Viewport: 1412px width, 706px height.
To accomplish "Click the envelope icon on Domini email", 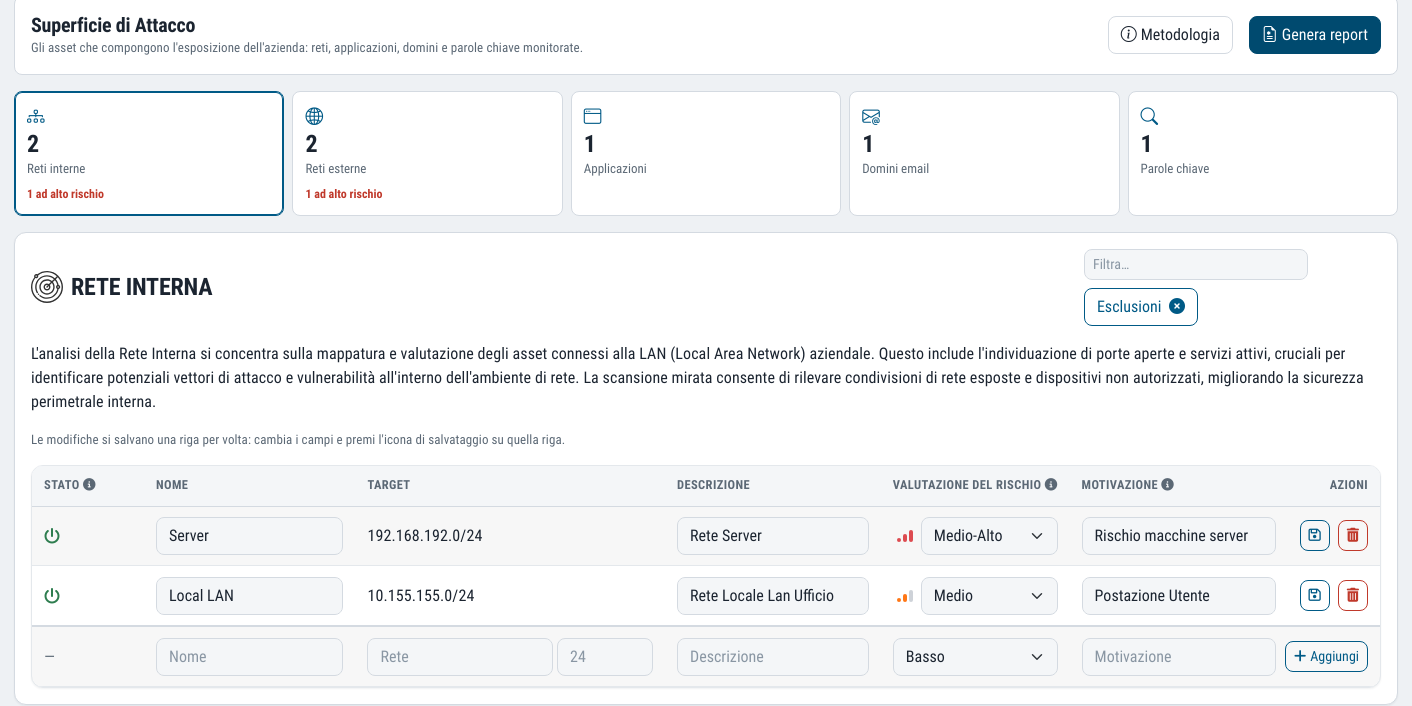I will tap(871, 117).
